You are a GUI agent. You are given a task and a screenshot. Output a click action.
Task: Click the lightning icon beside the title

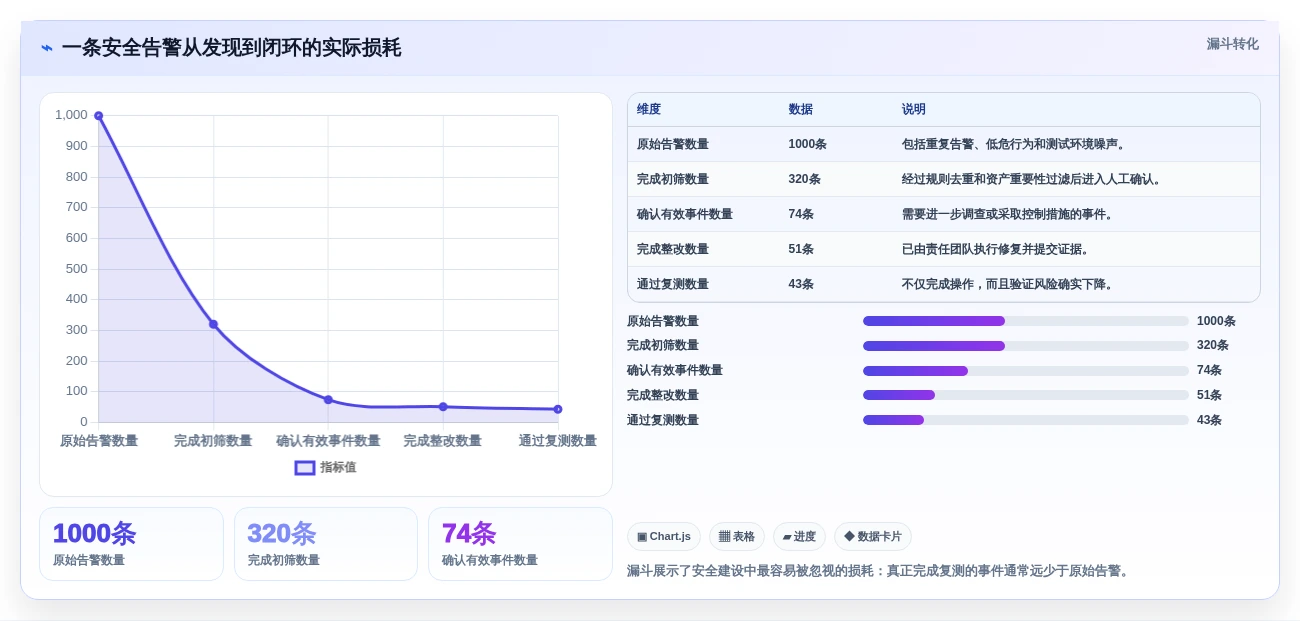(47, 48)
